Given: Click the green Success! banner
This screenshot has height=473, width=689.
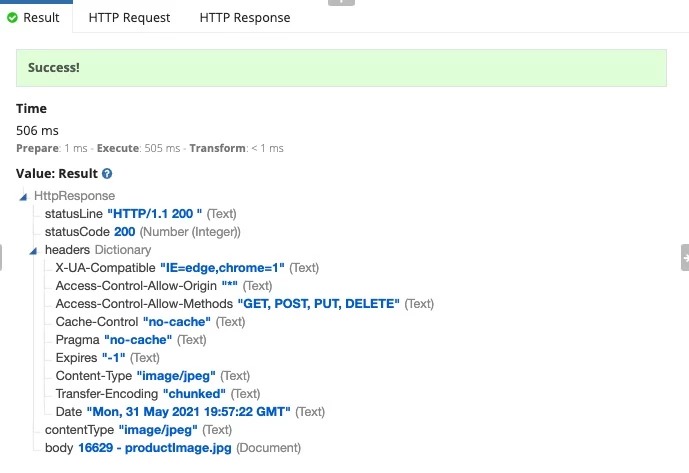Looking at the screenshot, I should point(341,68).
